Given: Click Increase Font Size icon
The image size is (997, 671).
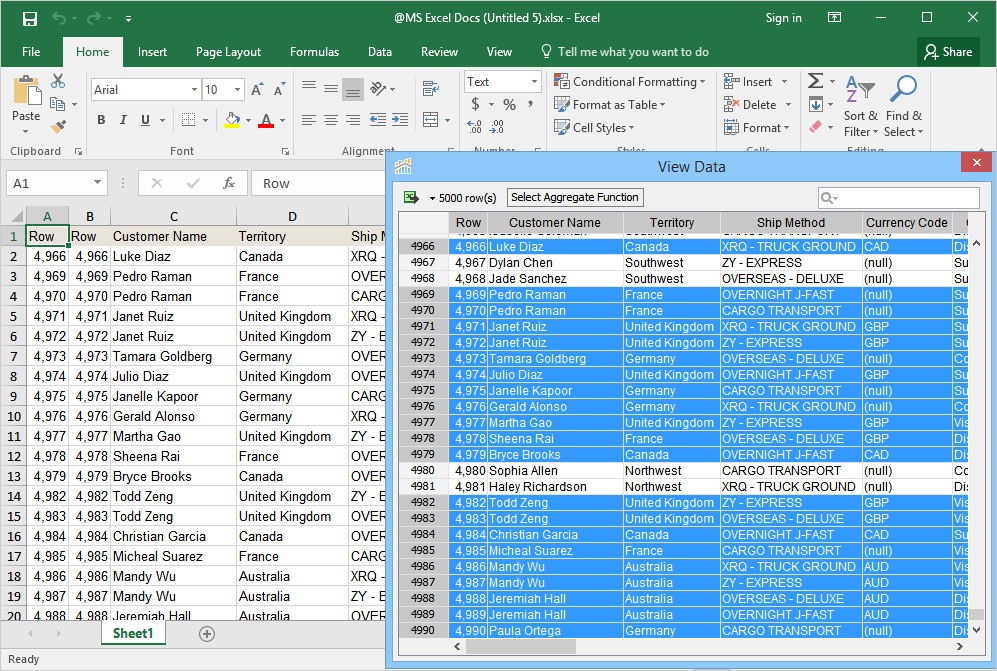Looking at the screenshot, I should pos(257,90).
